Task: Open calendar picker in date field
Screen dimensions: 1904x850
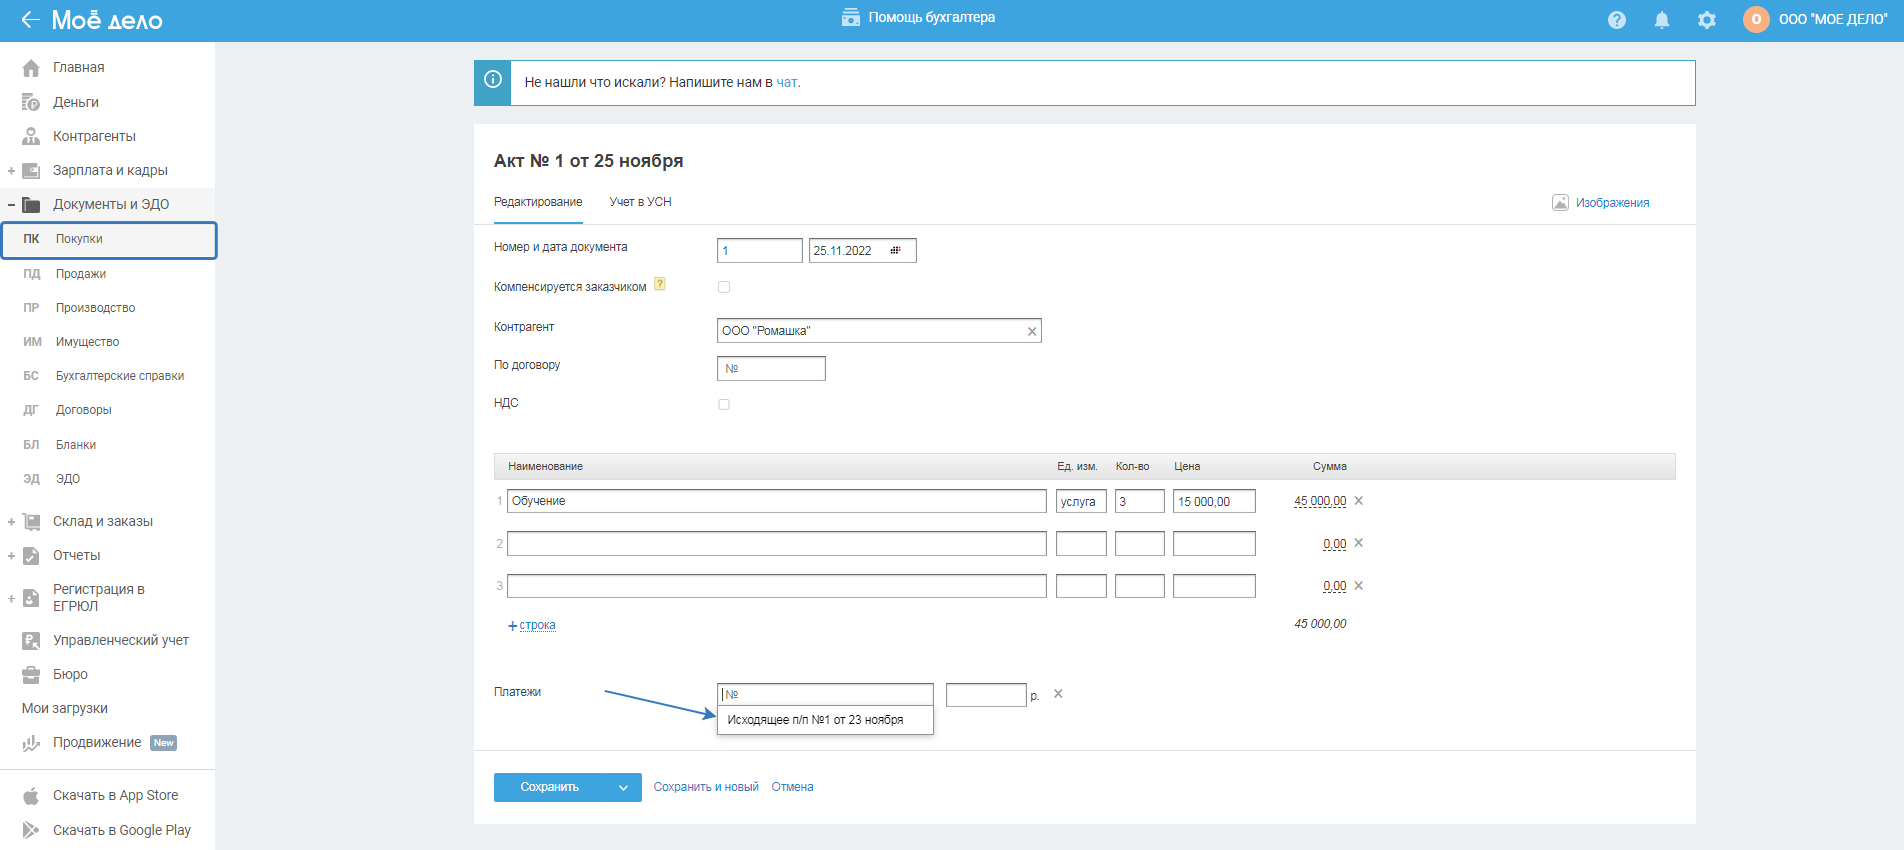Action: [x=895, y=251]
